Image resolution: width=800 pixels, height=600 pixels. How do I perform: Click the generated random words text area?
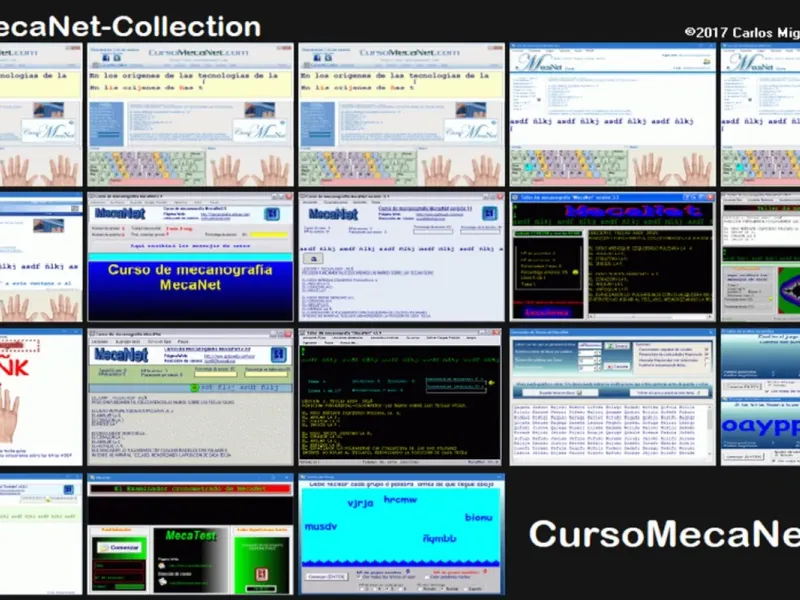(x=611, y=431)
